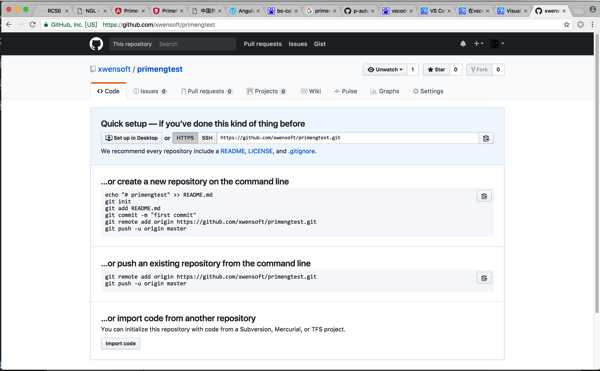Reload the page with browser refresh icon
Screen dimensions: 600x371
click(x=33, y=24)
